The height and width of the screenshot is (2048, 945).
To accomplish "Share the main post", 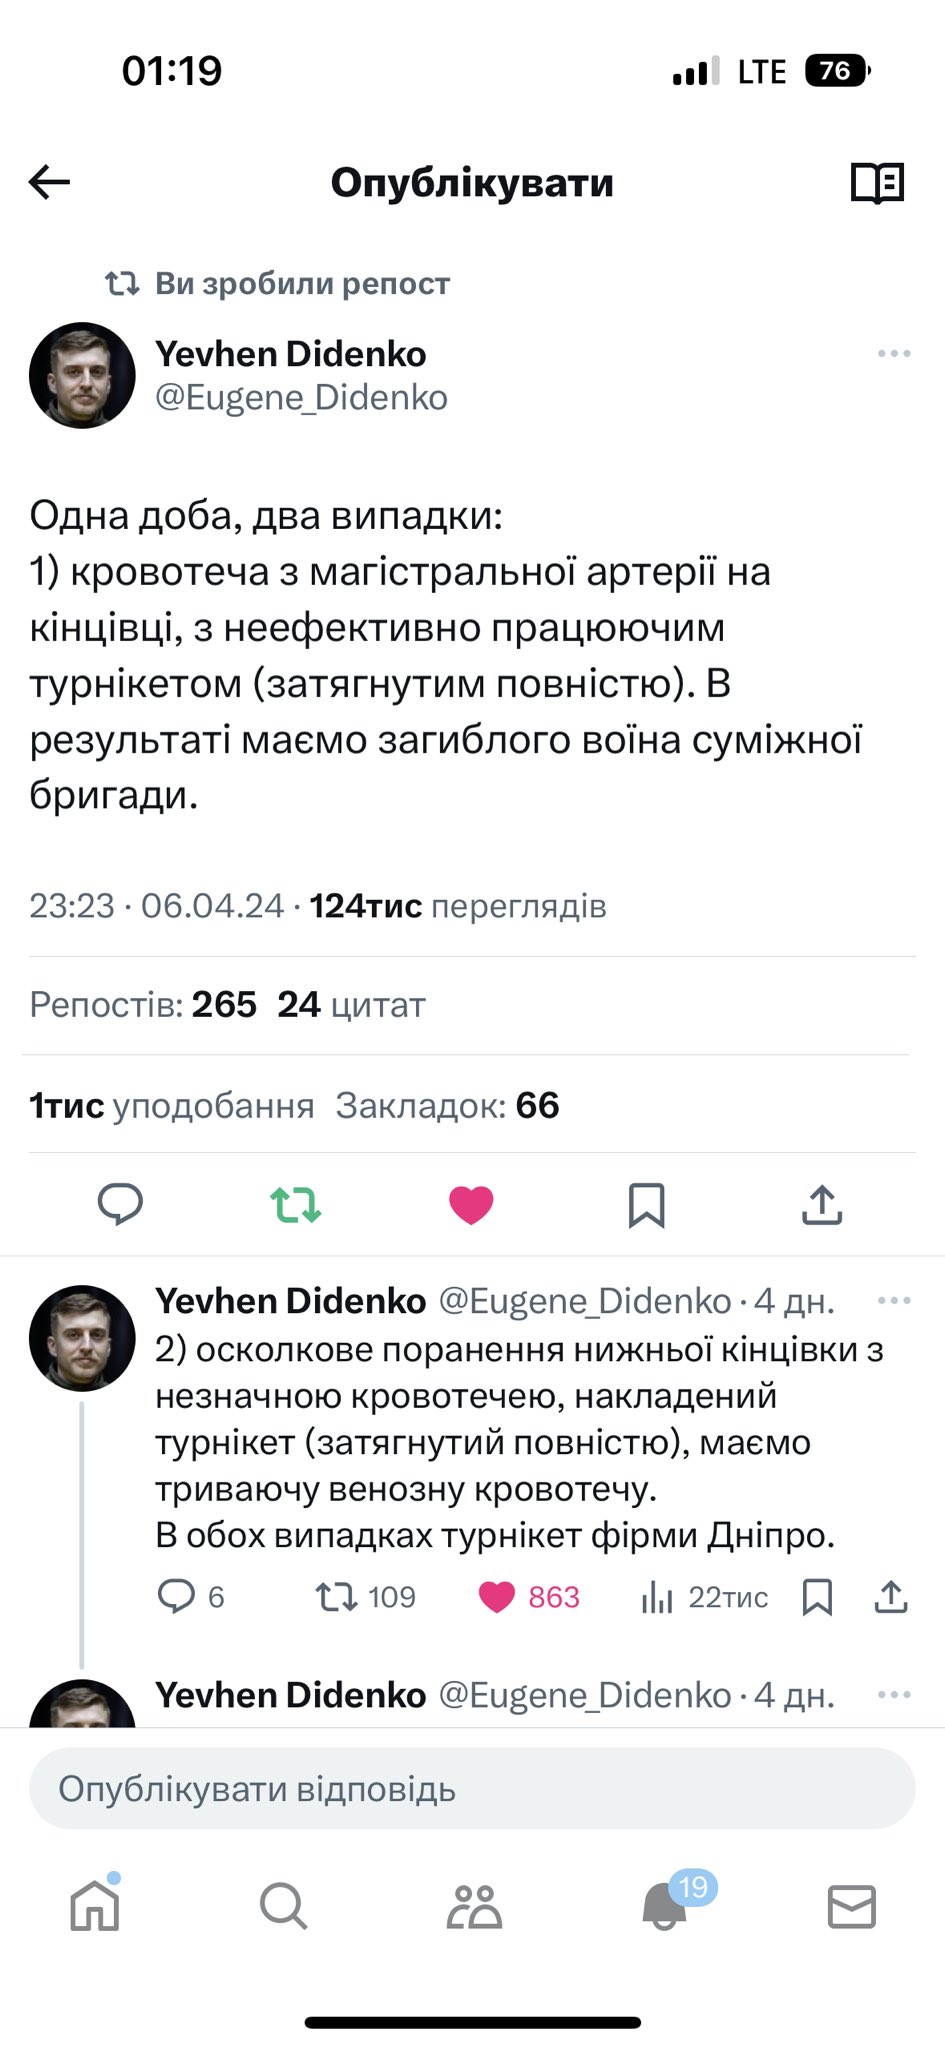I will pos(822,1205).
